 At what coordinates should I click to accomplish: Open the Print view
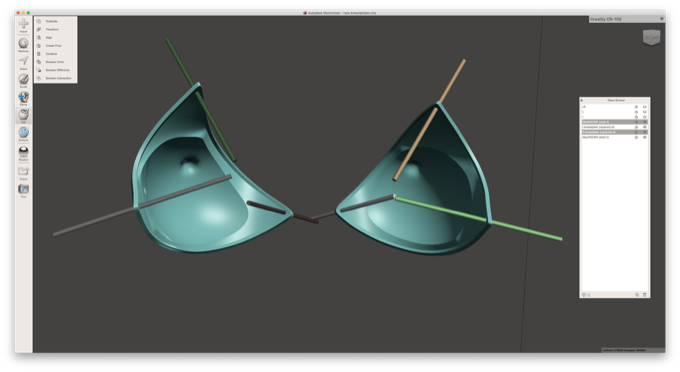pyautogui.click(x=23, y=190)
